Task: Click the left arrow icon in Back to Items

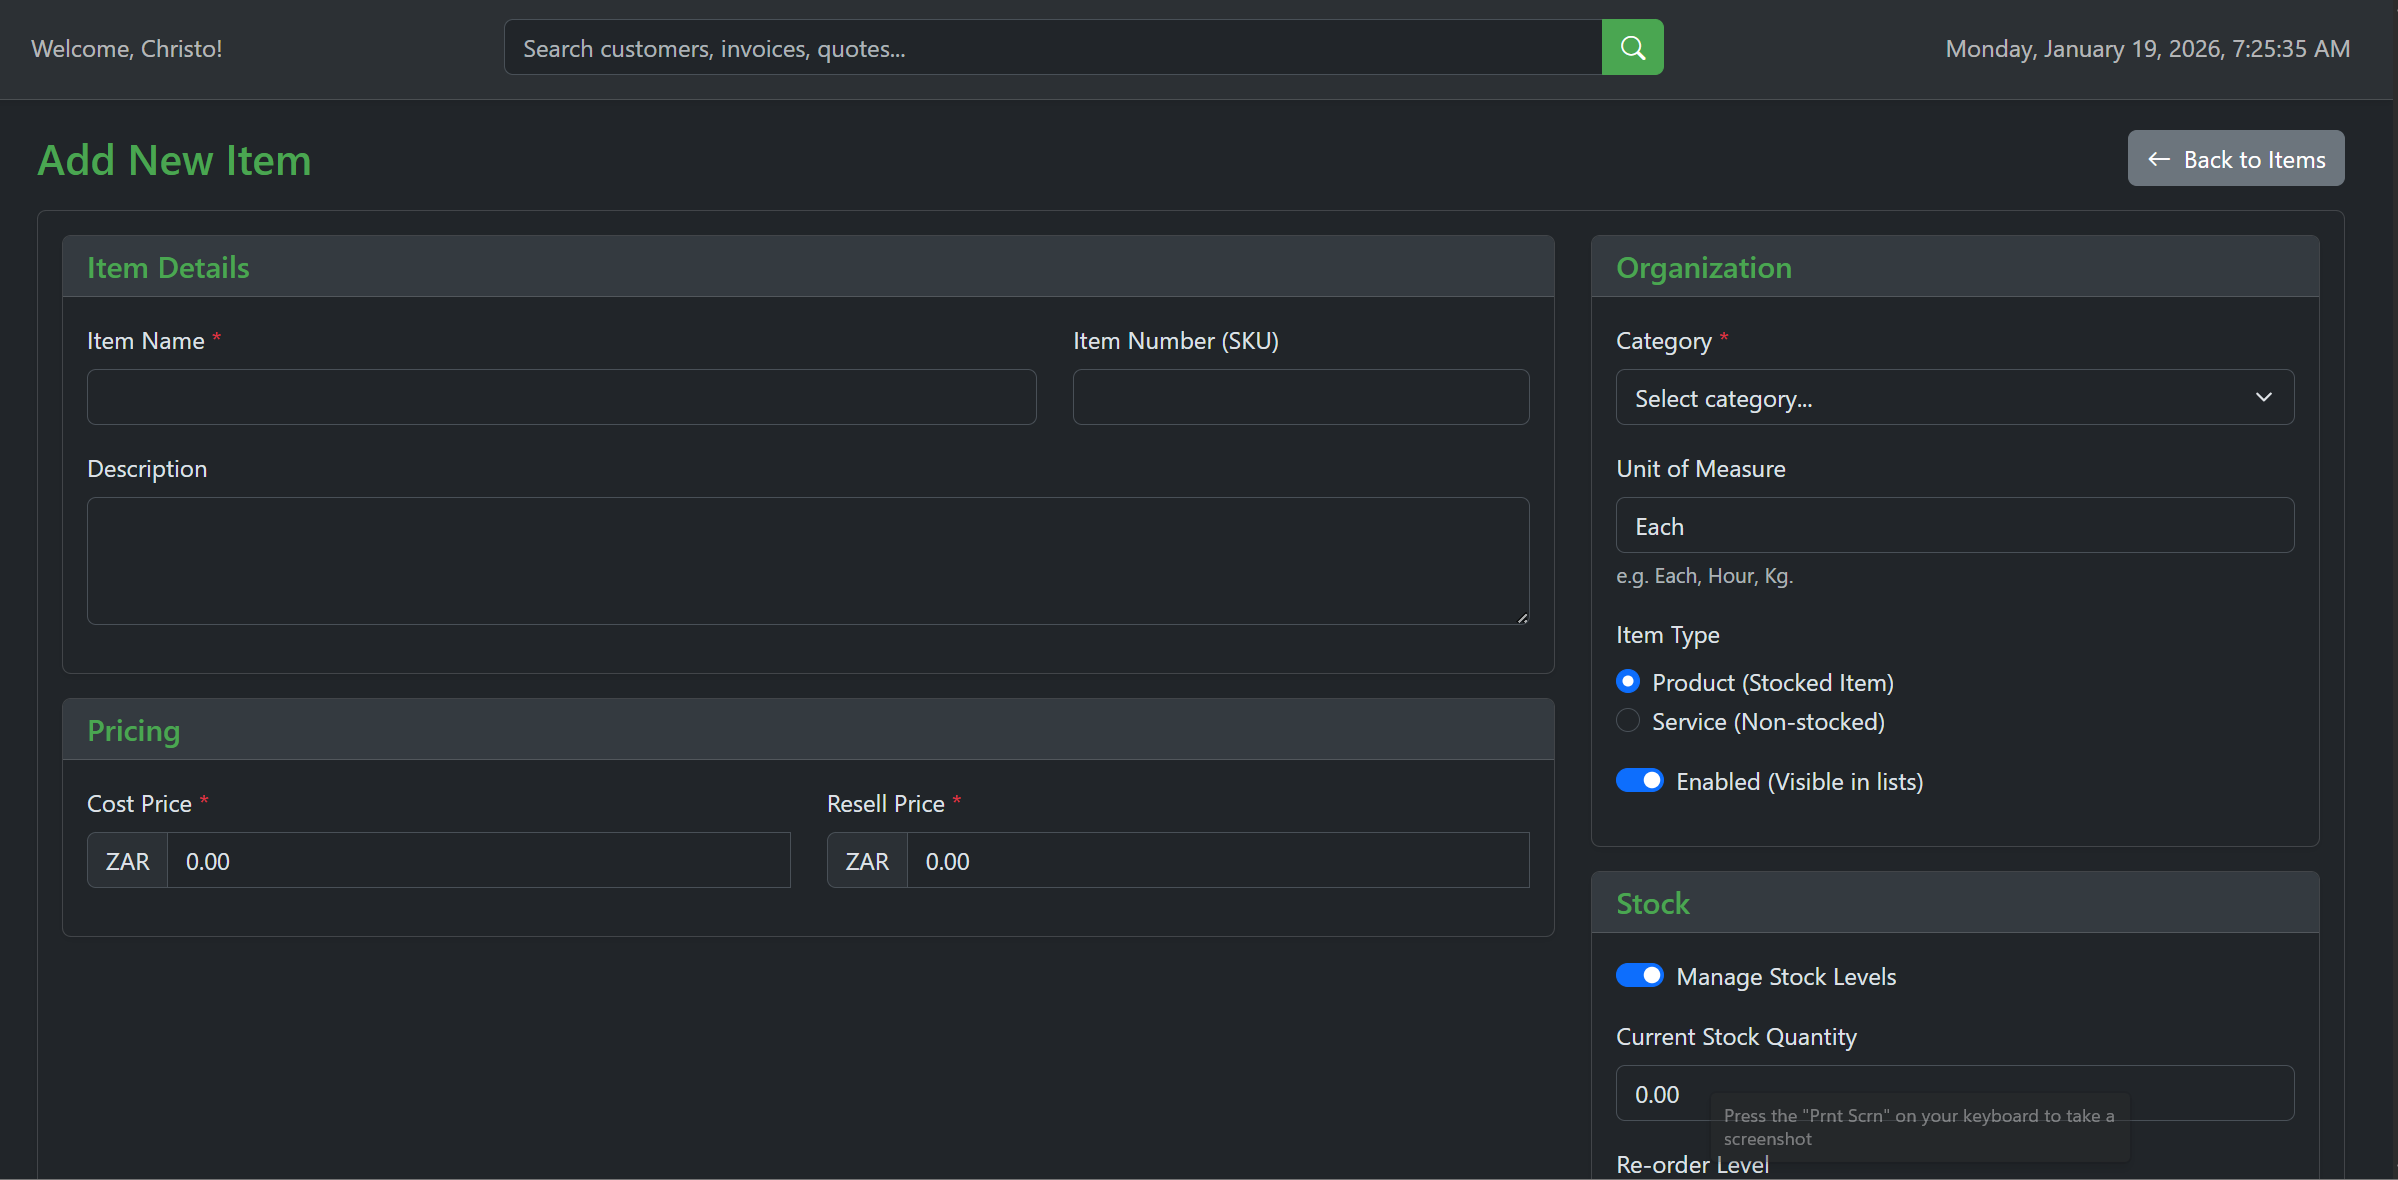Action: [x=2159, y=160]
